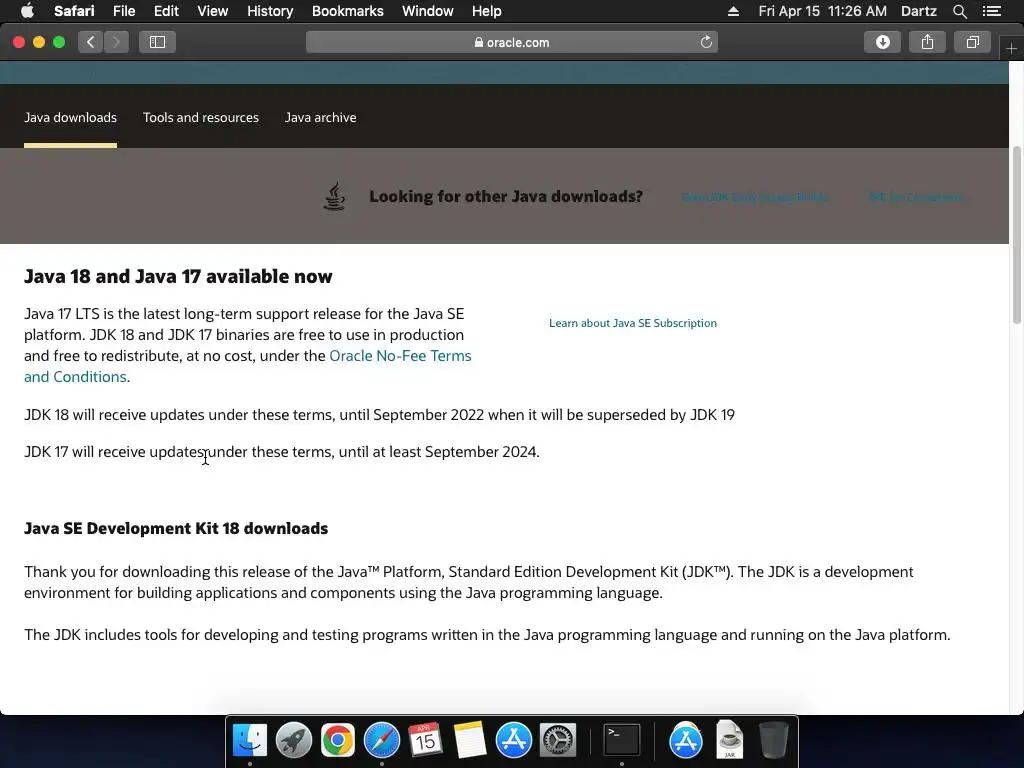Open App Store left of System Preferences
Screen dimensions: 1024x768
pos(513,741)
